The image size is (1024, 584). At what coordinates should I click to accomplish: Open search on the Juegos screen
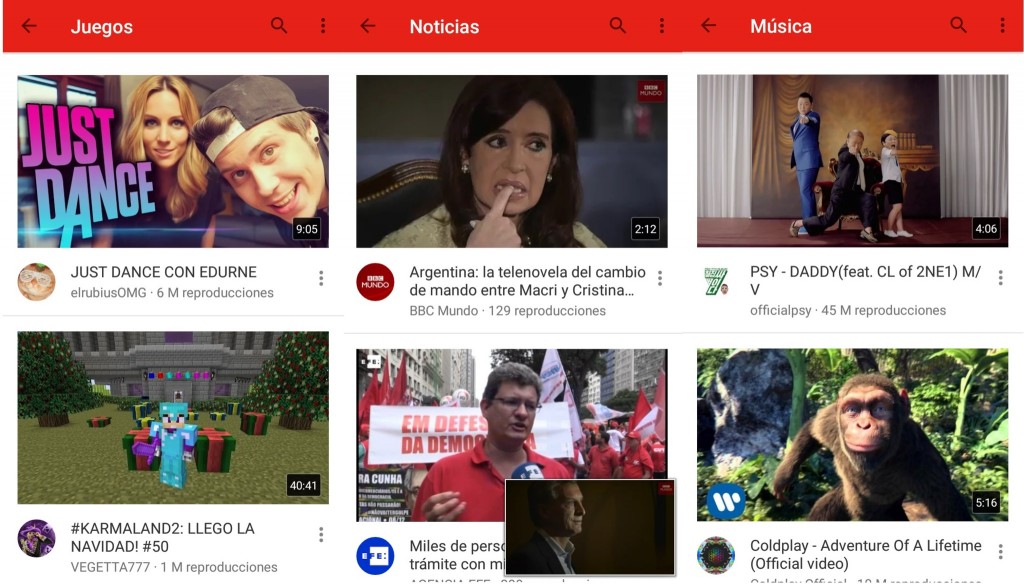279,26
